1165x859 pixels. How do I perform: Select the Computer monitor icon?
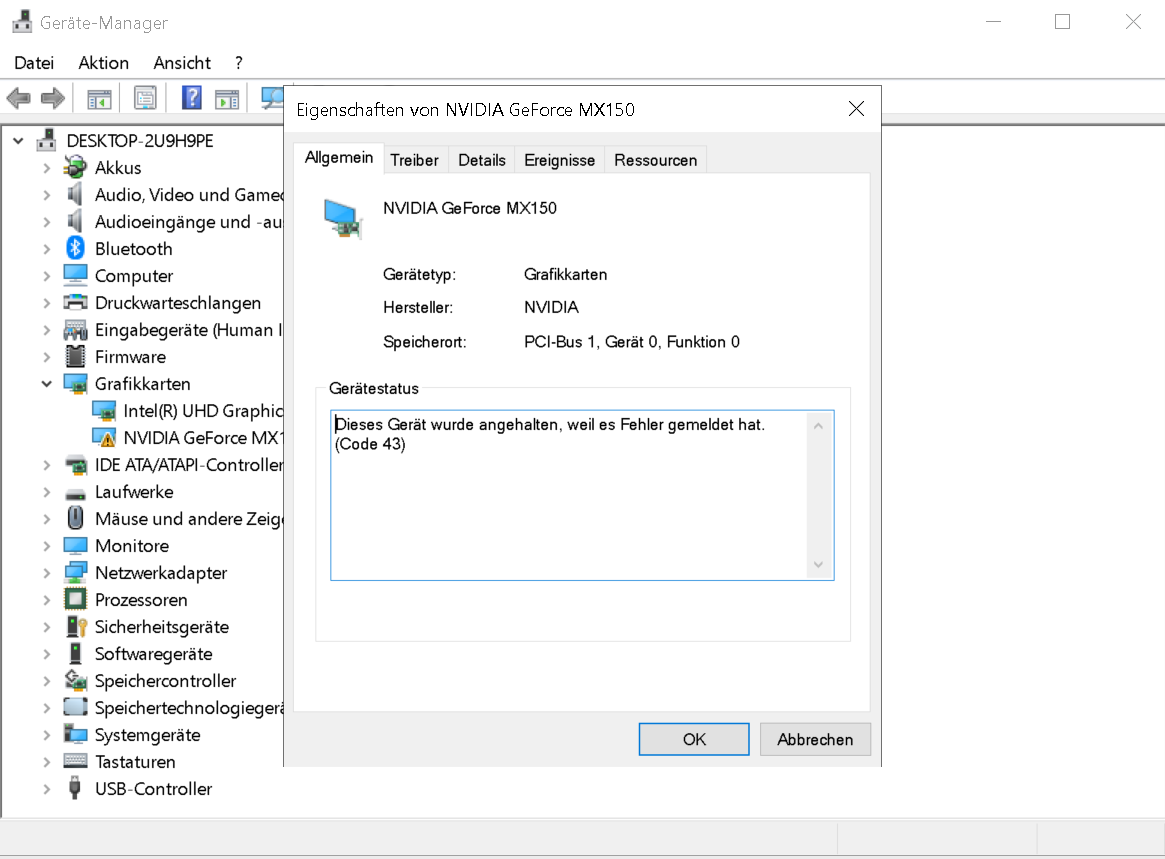click(x=75, y=275)
